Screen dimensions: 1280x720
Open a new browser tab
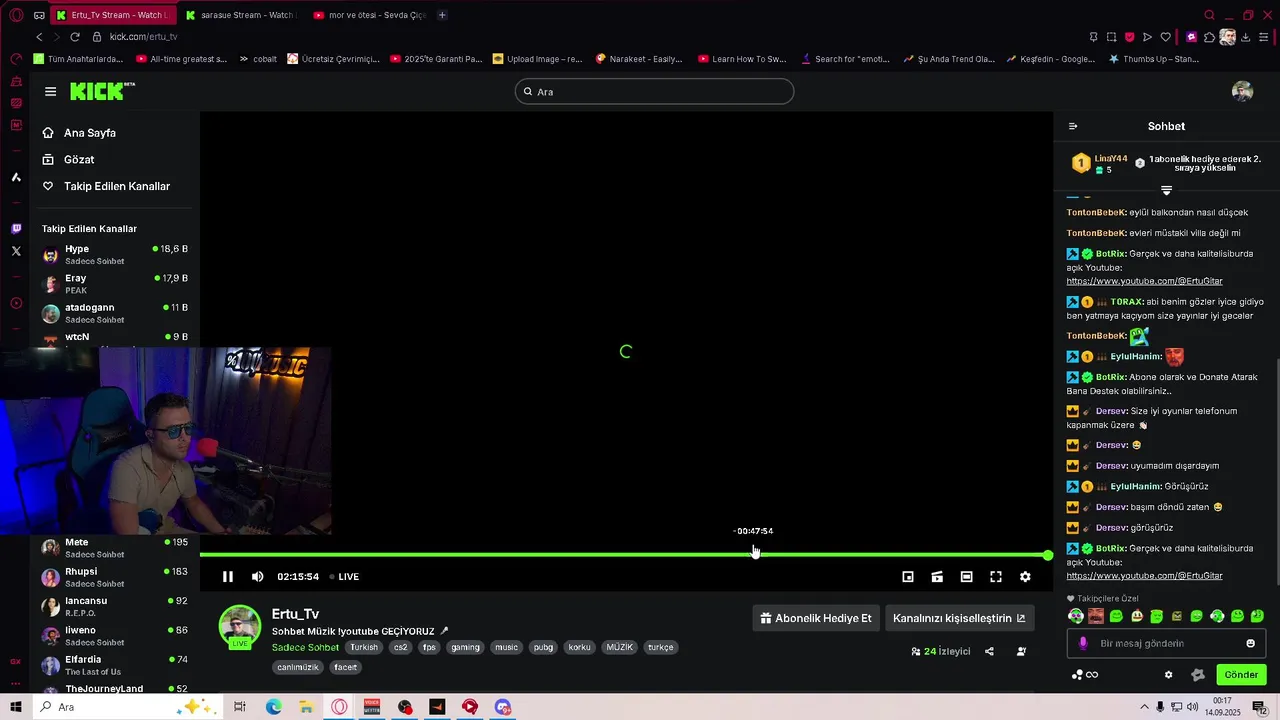[x=442, y=15]
